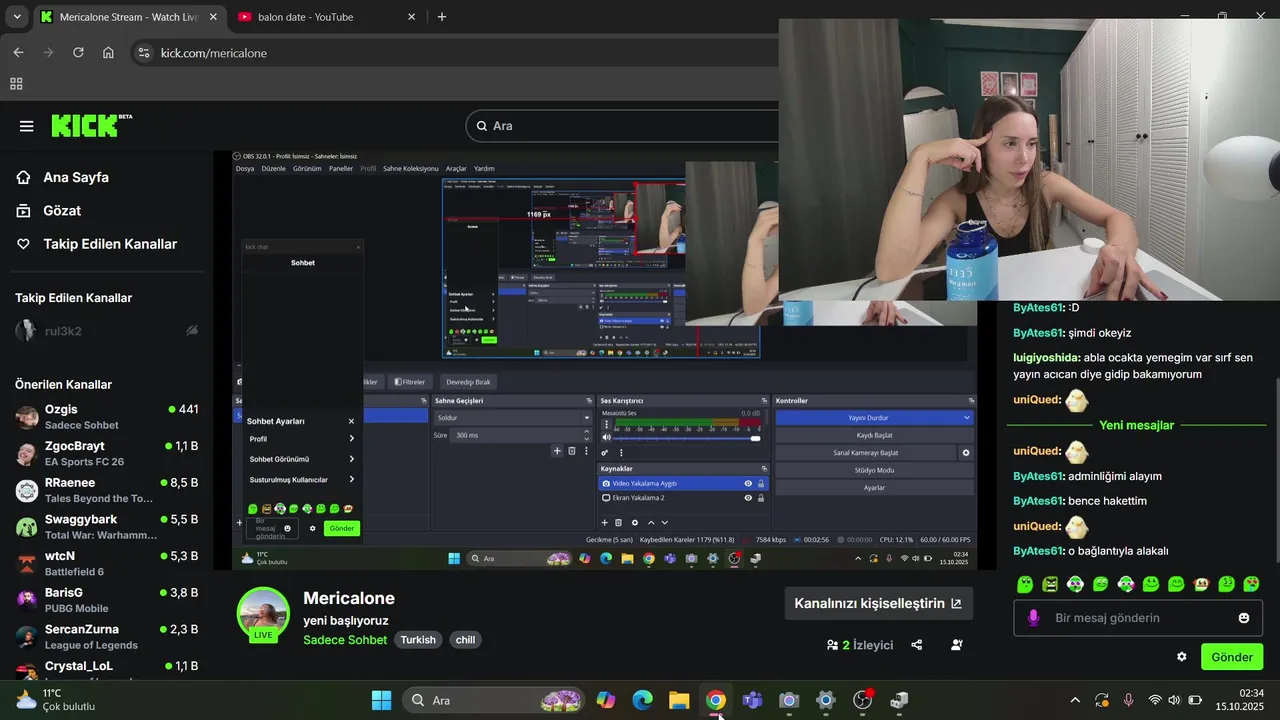Open the apps grid in bookmarks bar
1280x720 pixels.
(x=16, y=84)
